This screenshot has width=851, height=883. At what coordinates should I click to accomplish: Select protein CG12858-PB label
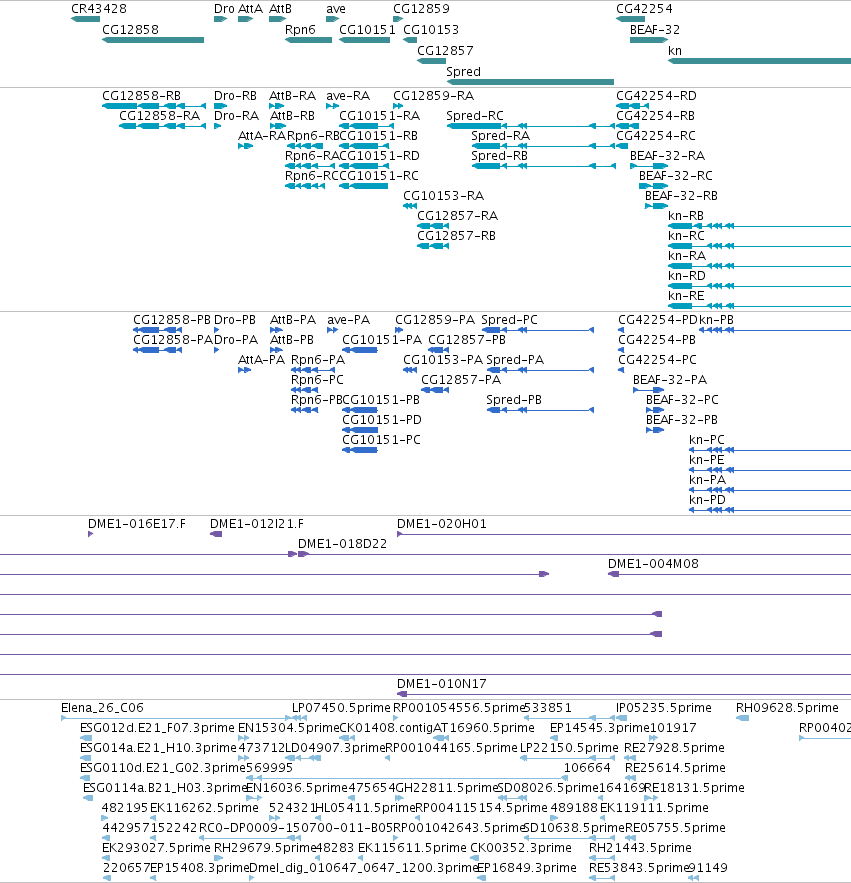172,320
